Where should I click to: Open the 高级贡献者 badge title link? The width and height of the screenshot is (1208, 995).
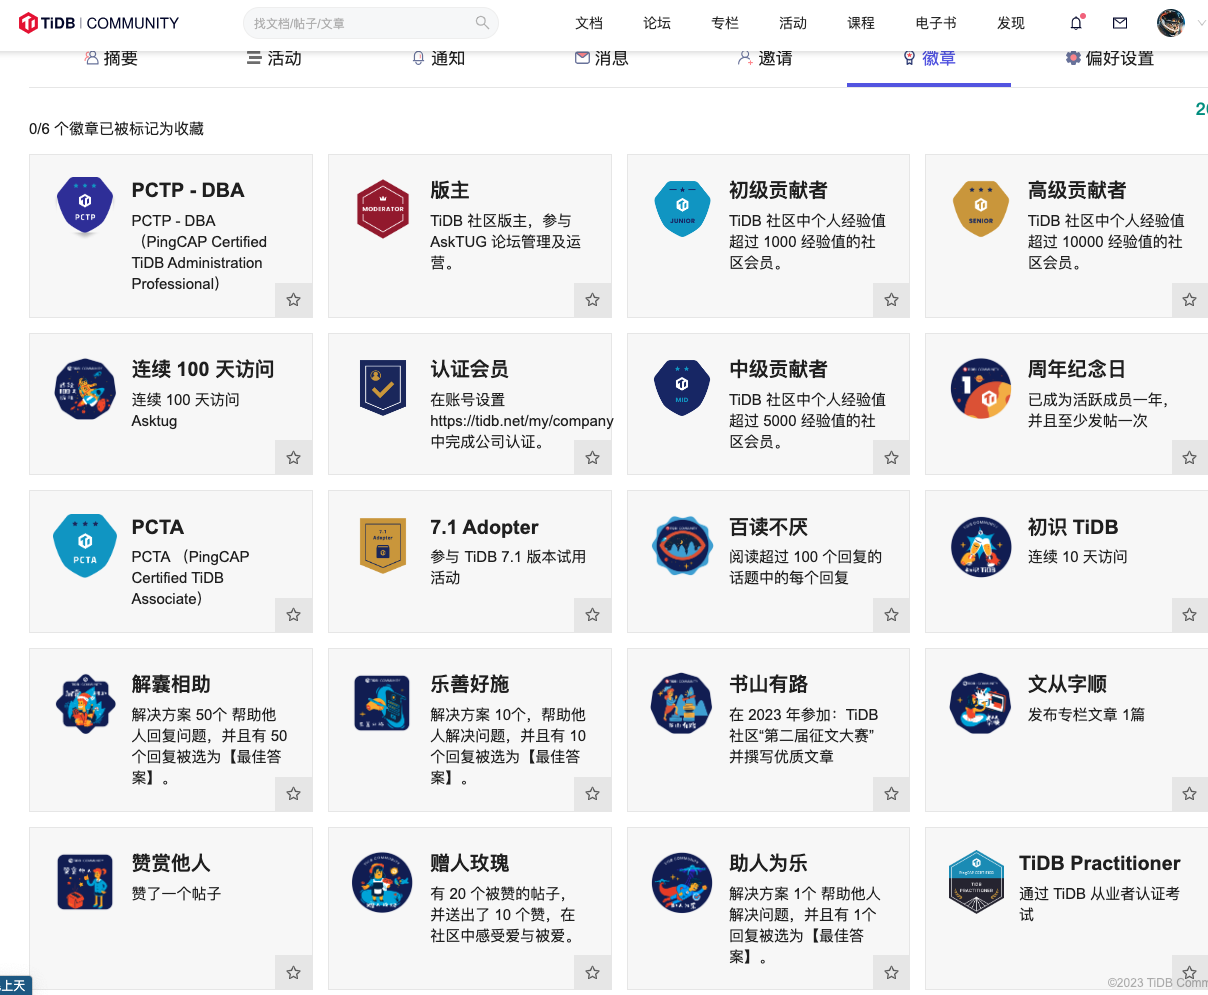[1077, 190]
